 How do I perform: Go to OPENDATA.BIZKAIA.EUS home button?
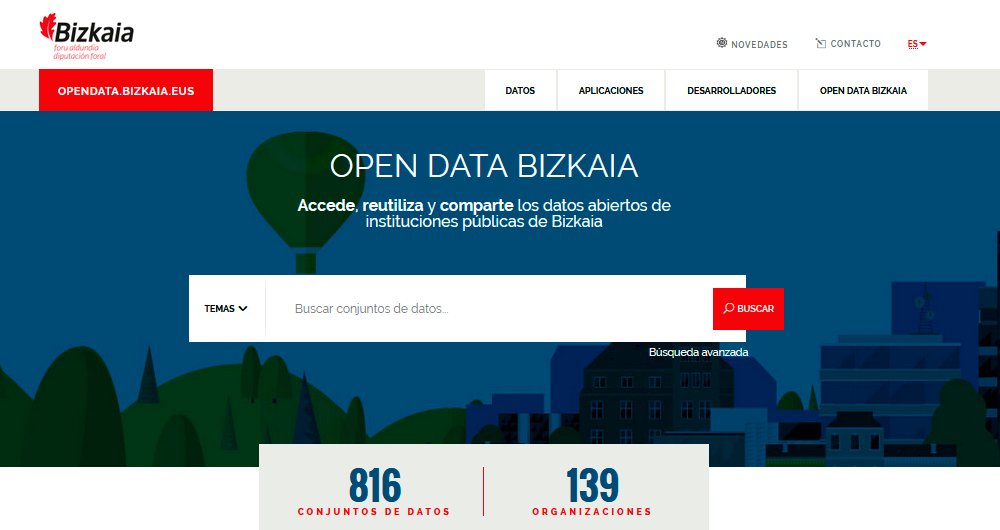tap(126, 91)
